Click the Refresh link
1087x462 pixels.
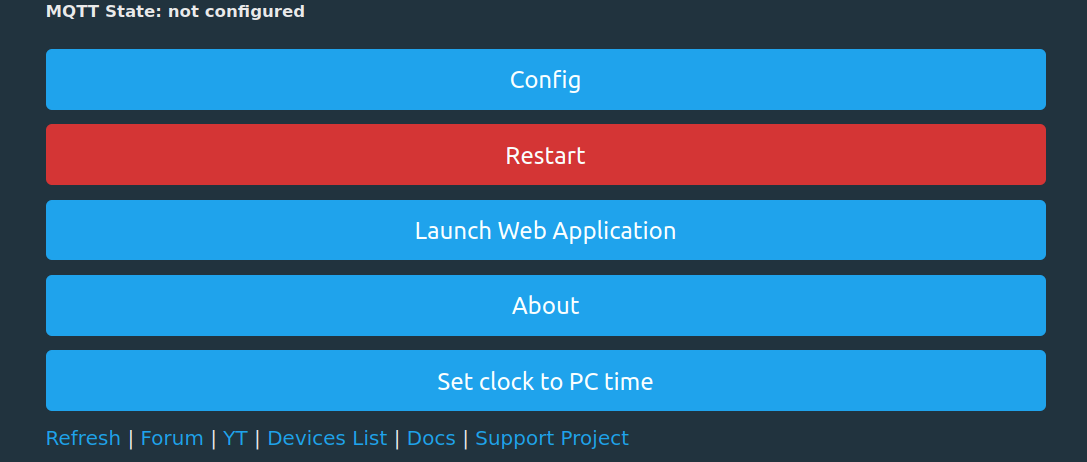[83, 438]
